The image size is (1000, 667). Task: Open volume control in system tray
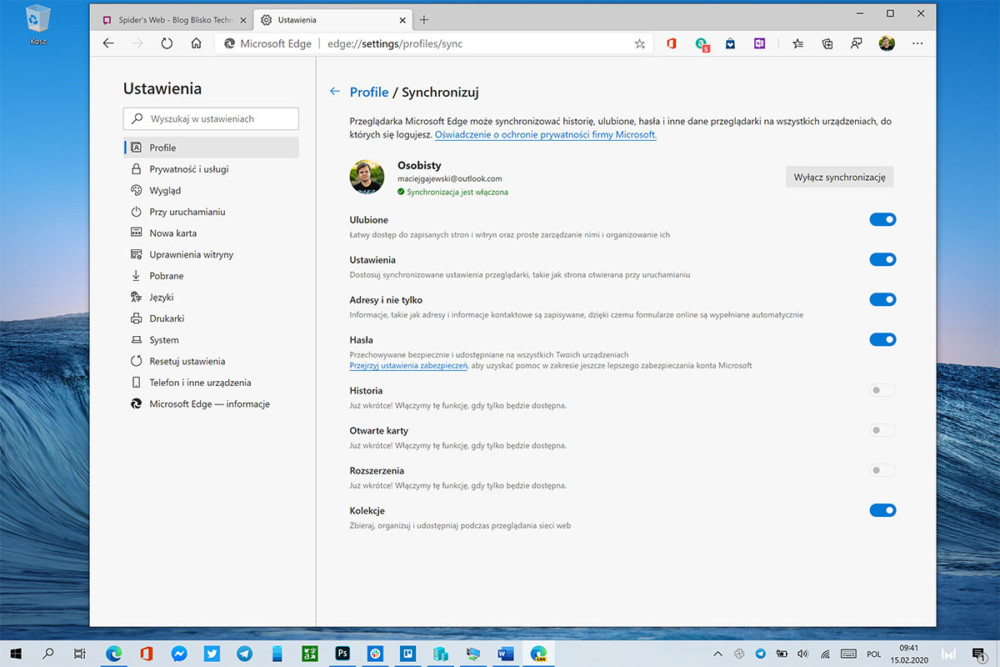pos(802,654)
